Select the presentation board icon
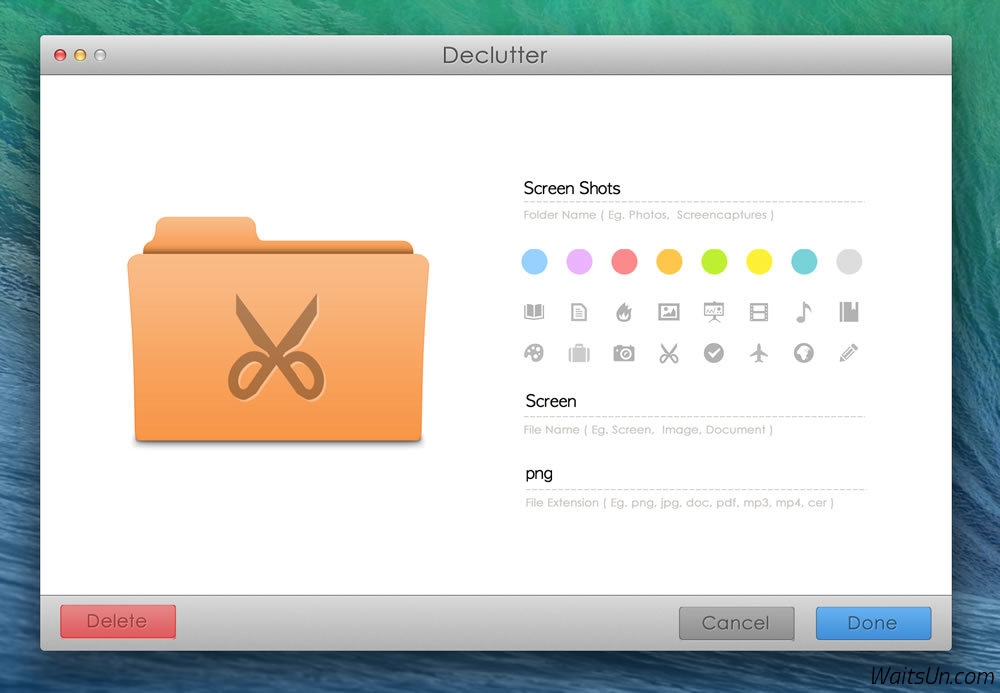This screenshot has height=693, width=1000. [x=714, y=312]
